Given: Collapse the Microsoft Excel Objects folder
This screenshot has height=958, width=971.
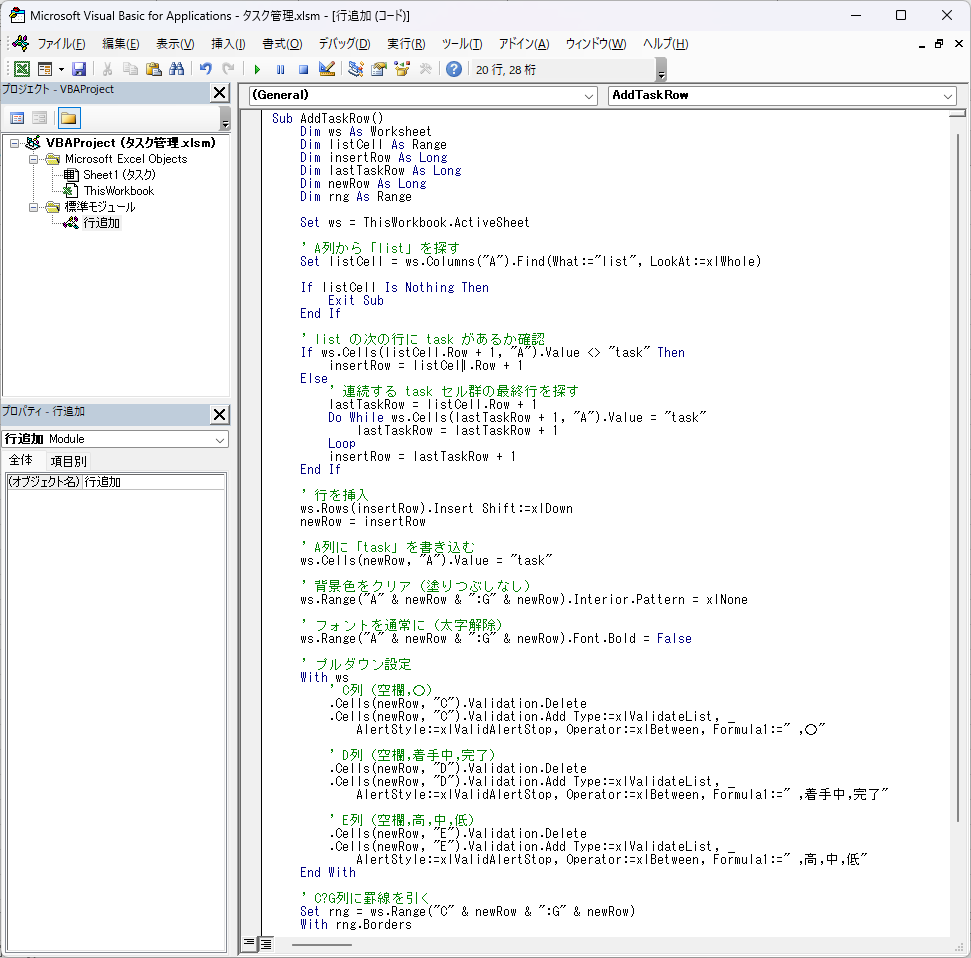Looking at the screenshot, I should (x=33, y=159).
